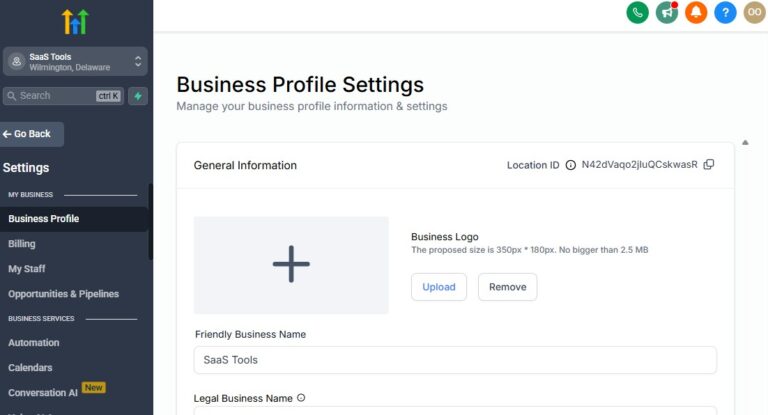Open the user avatar menu
Image resolution: width=768 pixels, height=415 pixels.
tap(755, 12)
